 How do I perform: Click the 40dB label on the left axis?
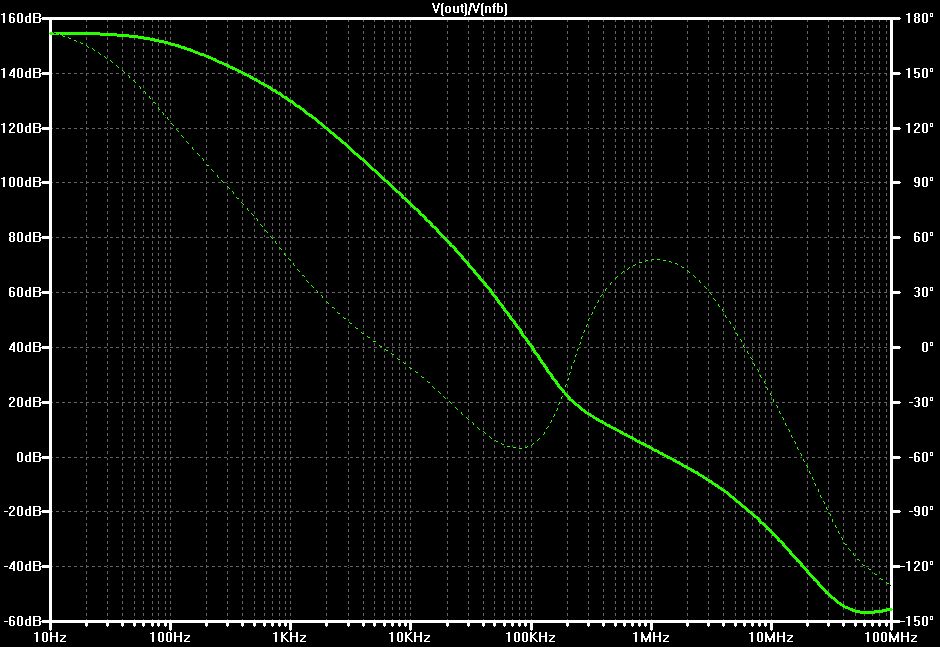coord(25,347)
